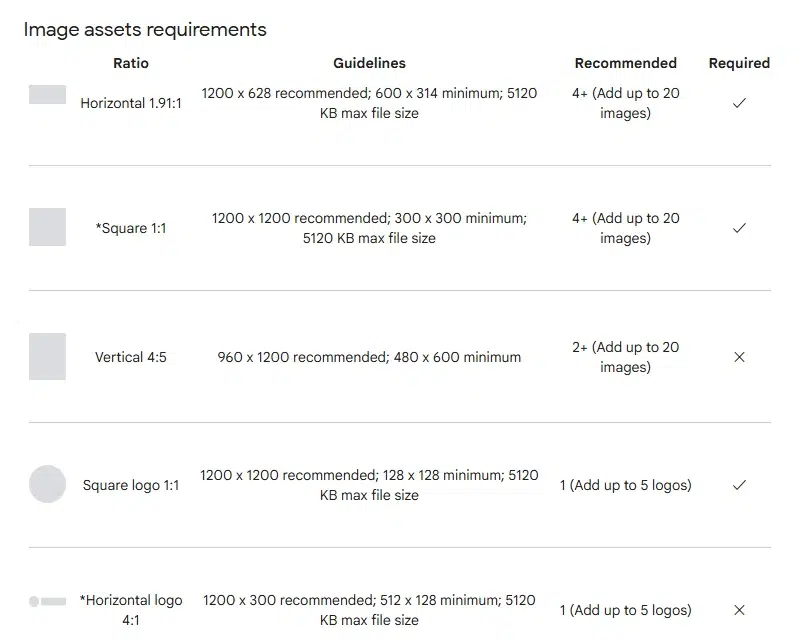Viewport: 800px width, 641px height.
Task: Click the Vertical 4:5 placeholder image
Action: point(47,356)
